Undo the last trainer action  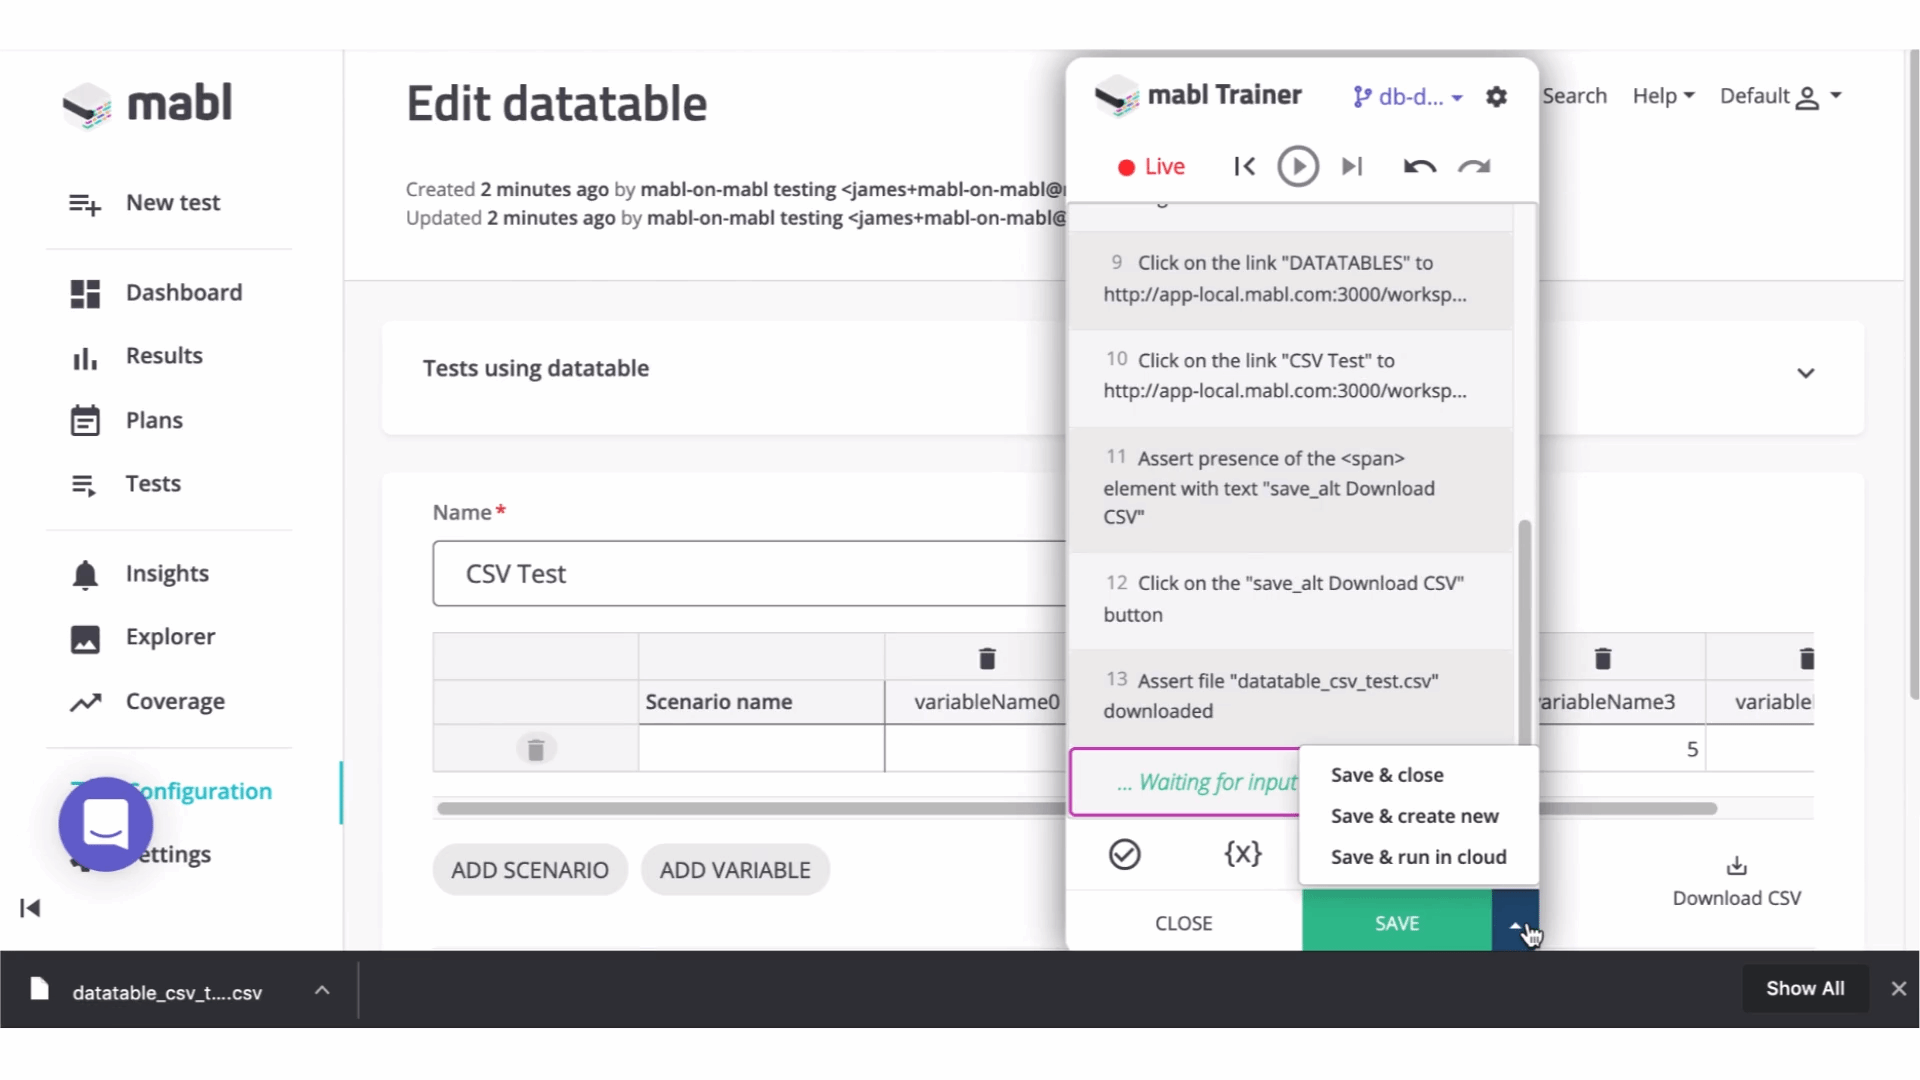point(1419,166)
